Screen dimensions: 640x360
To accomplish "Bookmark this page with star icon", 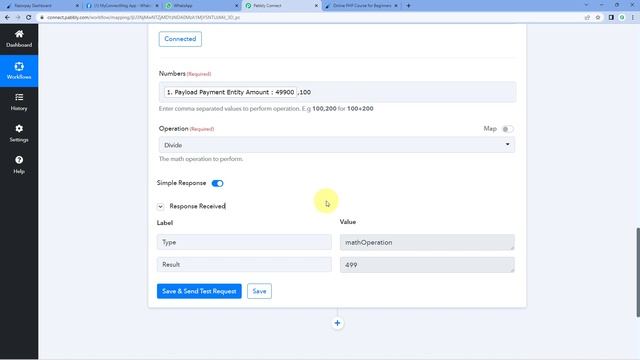I will point(598,18).
